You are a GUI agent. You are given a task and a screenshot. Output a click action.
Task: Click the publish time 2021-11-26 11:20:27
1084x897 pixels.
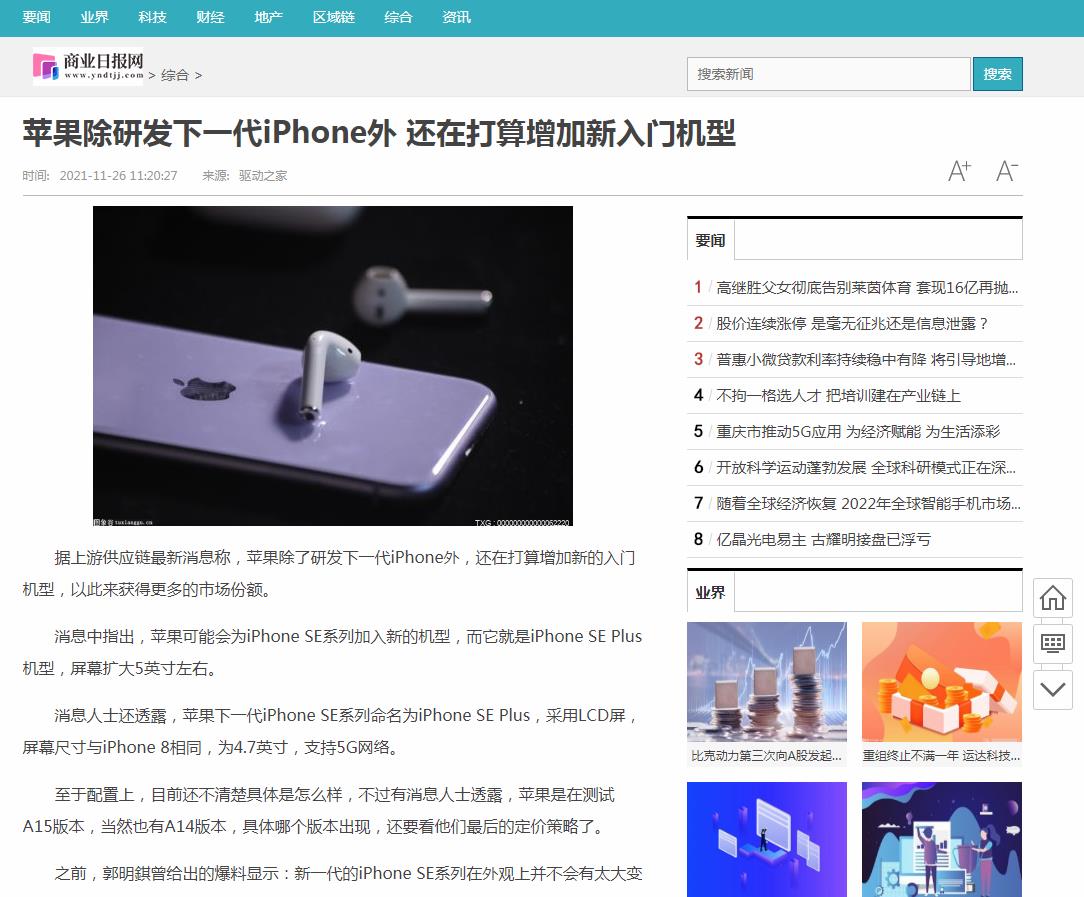click(118, 176)
